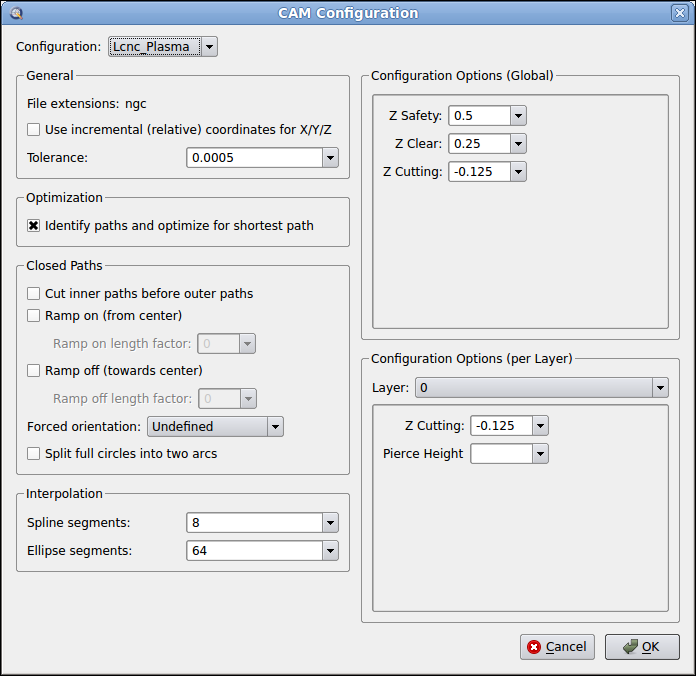Confirm settings with the OK button

click(x=642, y=647)
